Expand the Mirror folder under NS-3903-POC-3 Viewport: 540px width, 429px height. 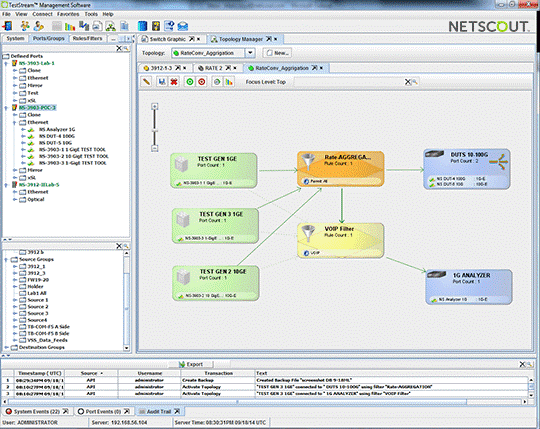tap(15, 170)
